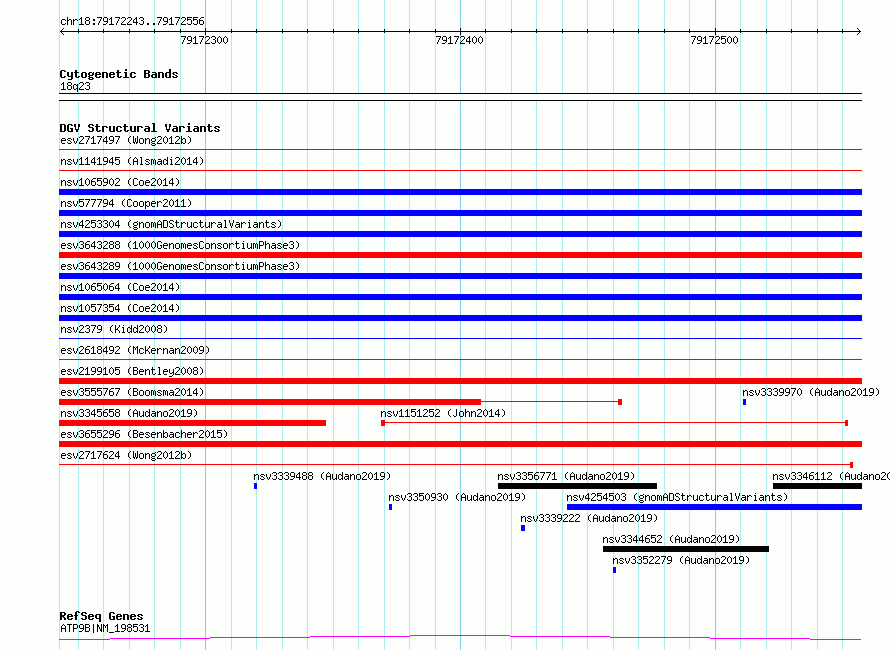Click ruler position 79172300
Screen dimensions: 890x650
[204, 40]
